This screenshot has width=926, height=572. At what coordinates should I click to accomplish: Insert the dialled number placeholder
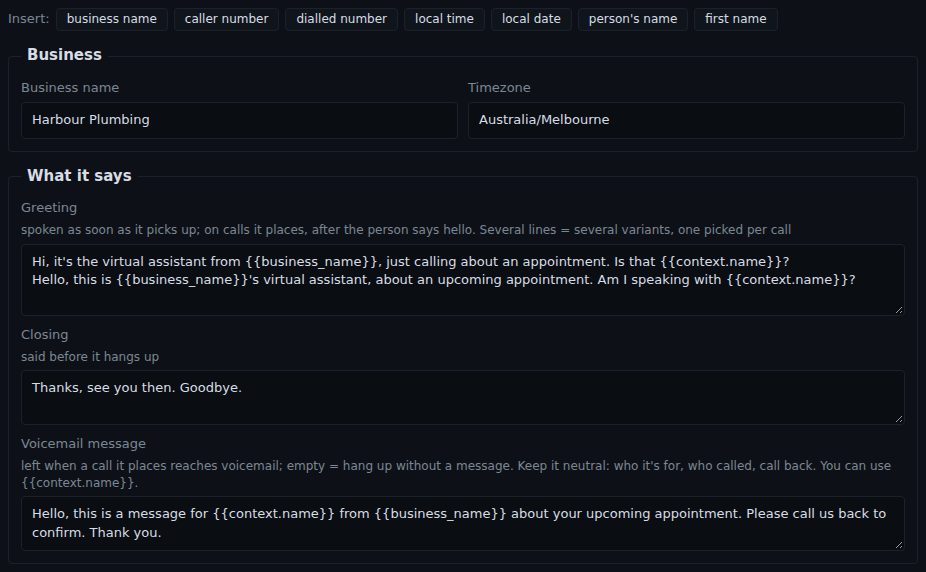pos(341,19)
